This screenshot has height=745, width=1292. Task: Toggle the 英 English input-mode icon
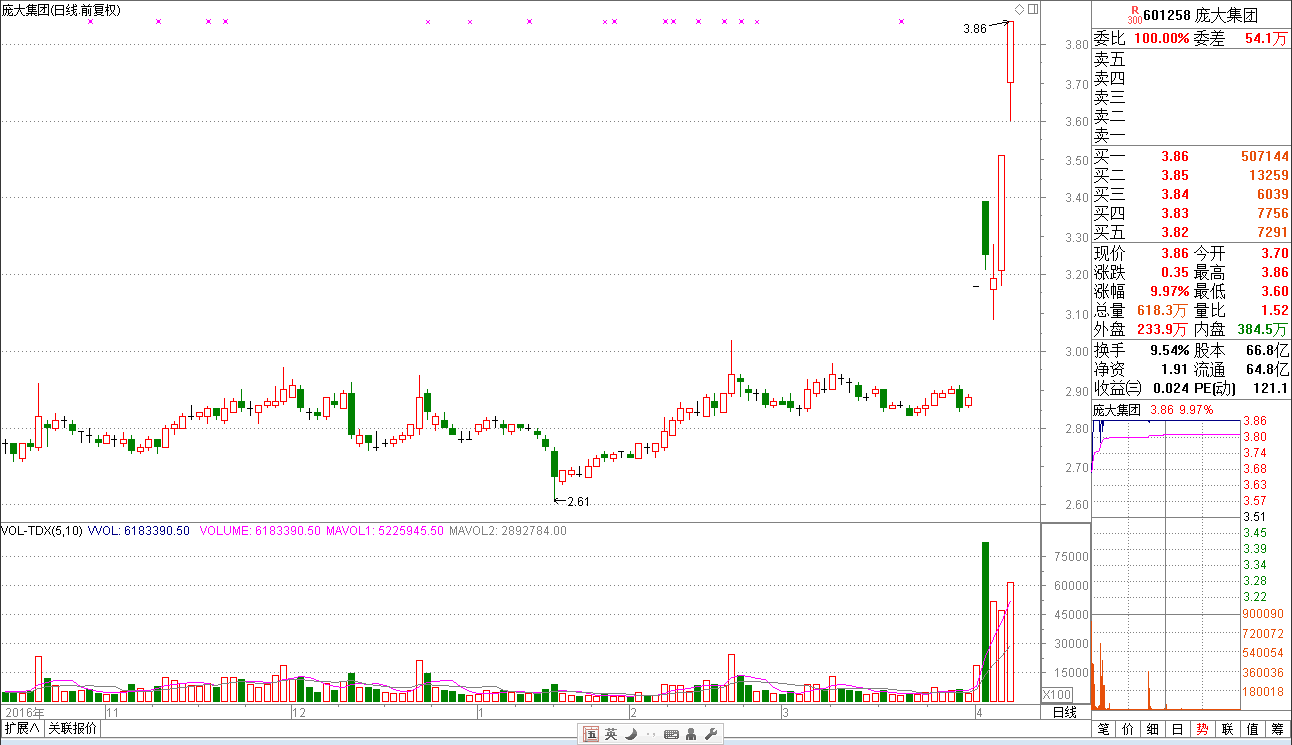[x=611, y=735]
